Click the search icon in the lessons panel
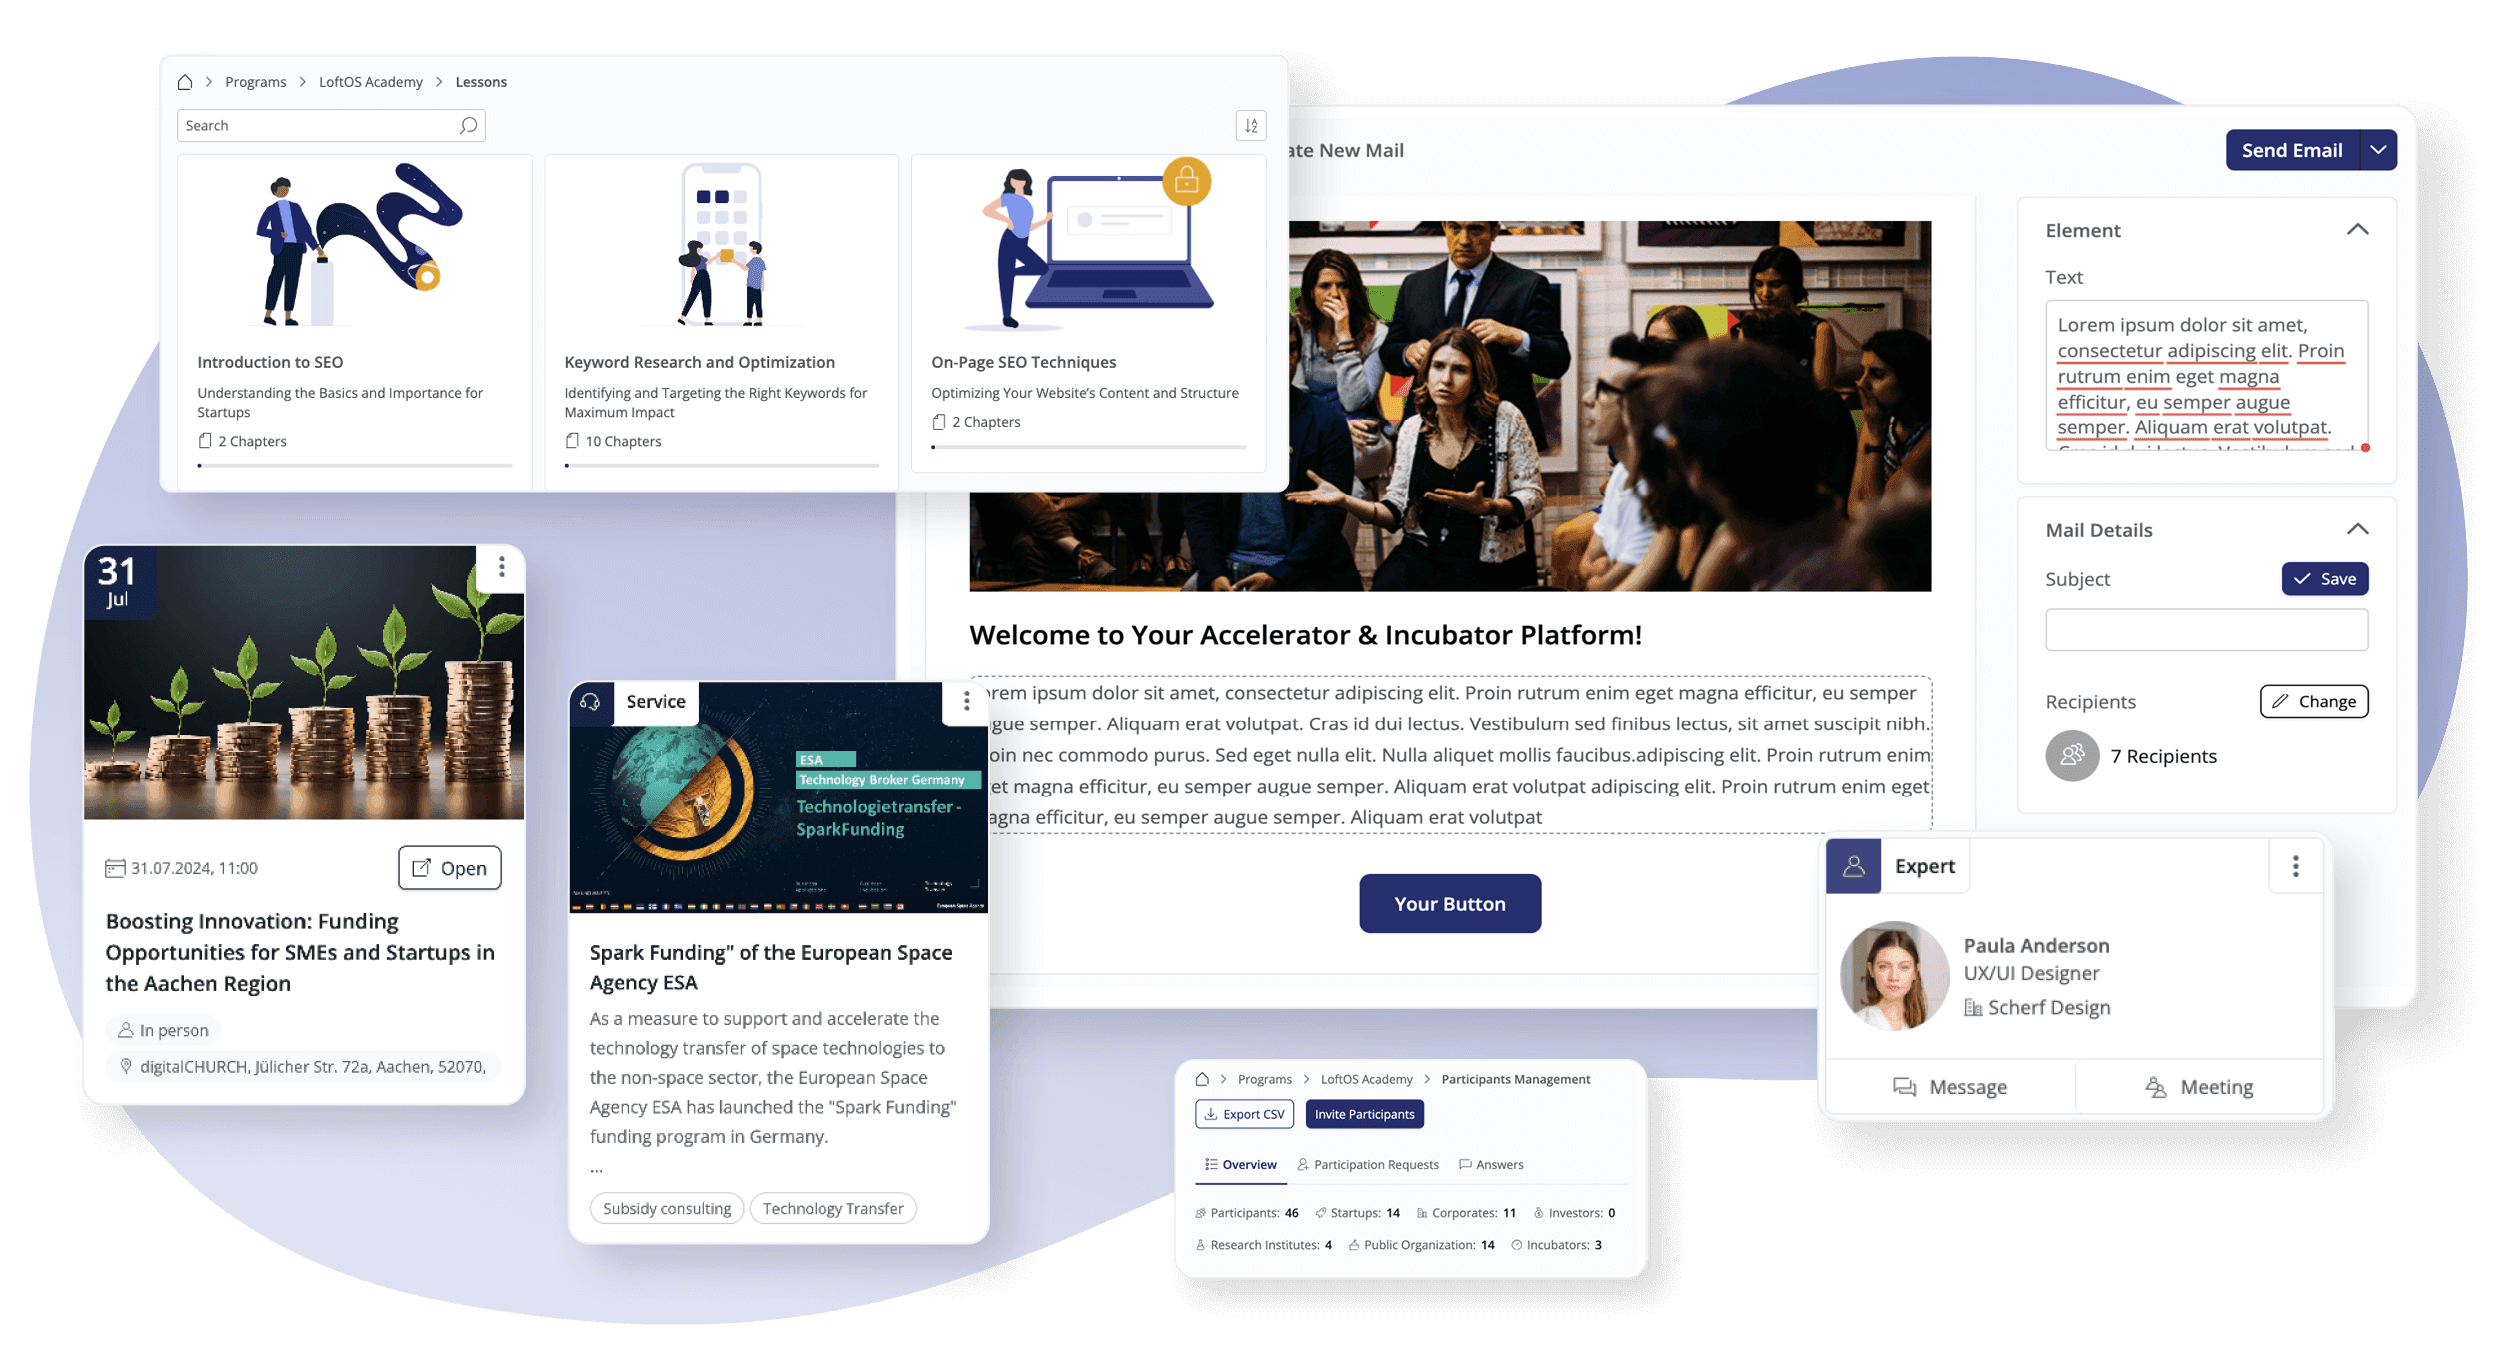 point(468,125)
